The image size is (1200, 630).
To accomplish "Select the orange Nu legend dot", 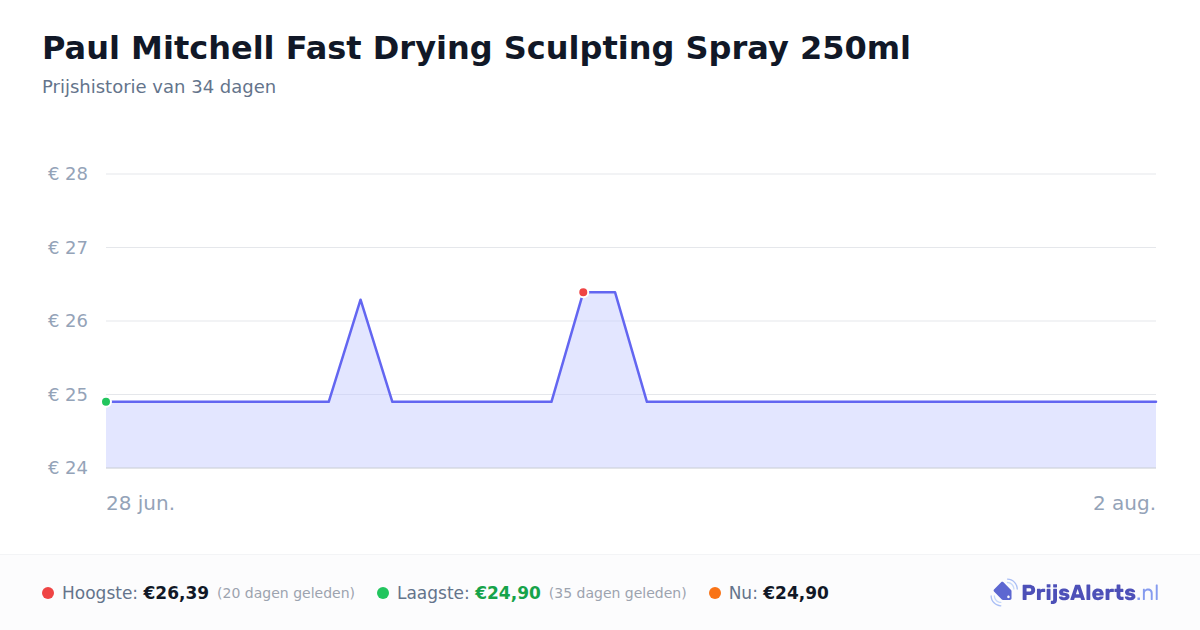I will coord(715,593).
